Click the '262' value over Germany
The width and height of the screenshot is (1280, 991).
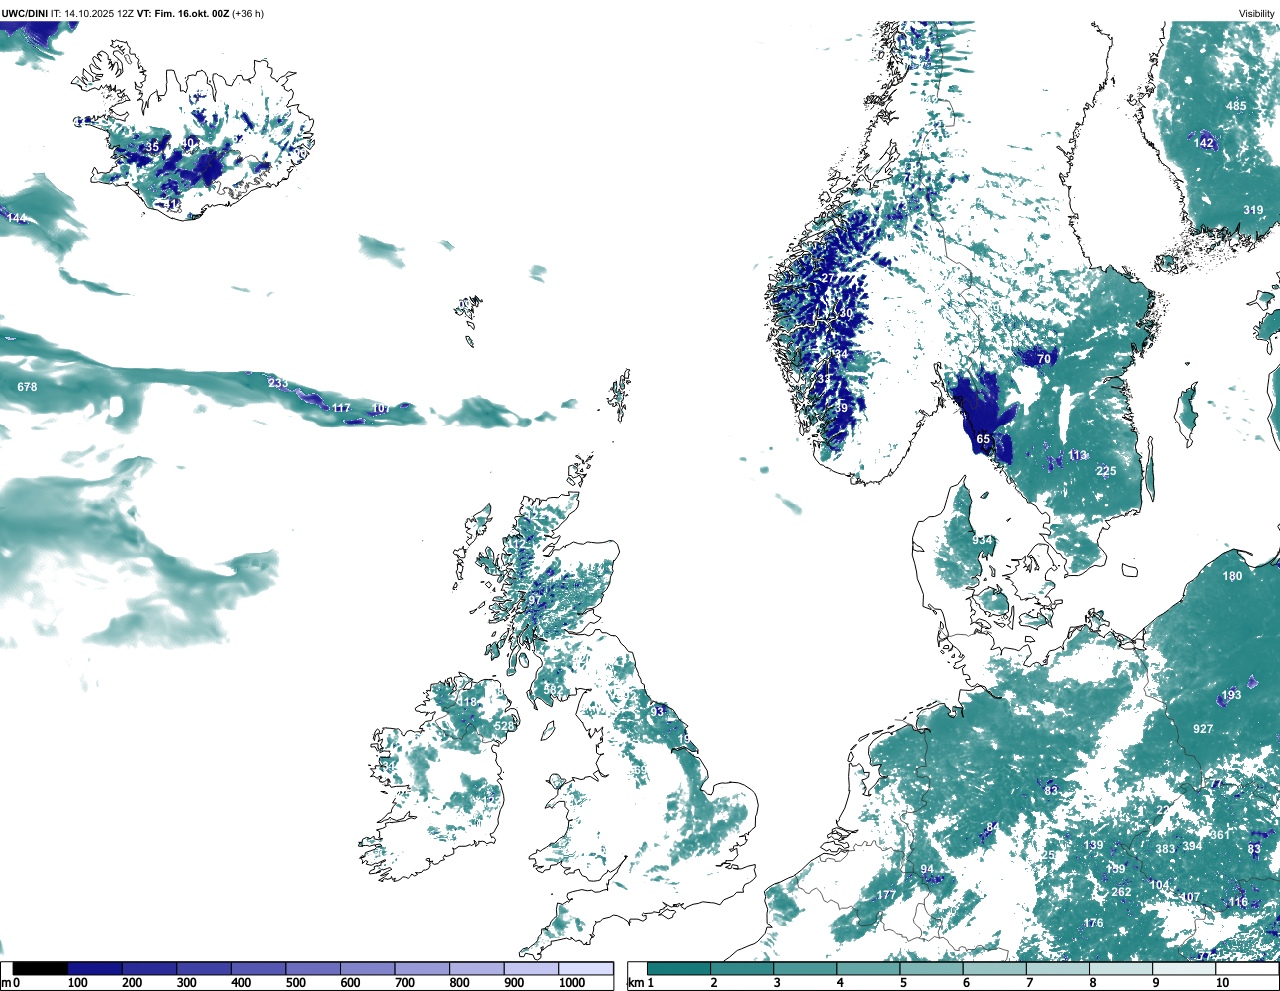click(1121, 893)
